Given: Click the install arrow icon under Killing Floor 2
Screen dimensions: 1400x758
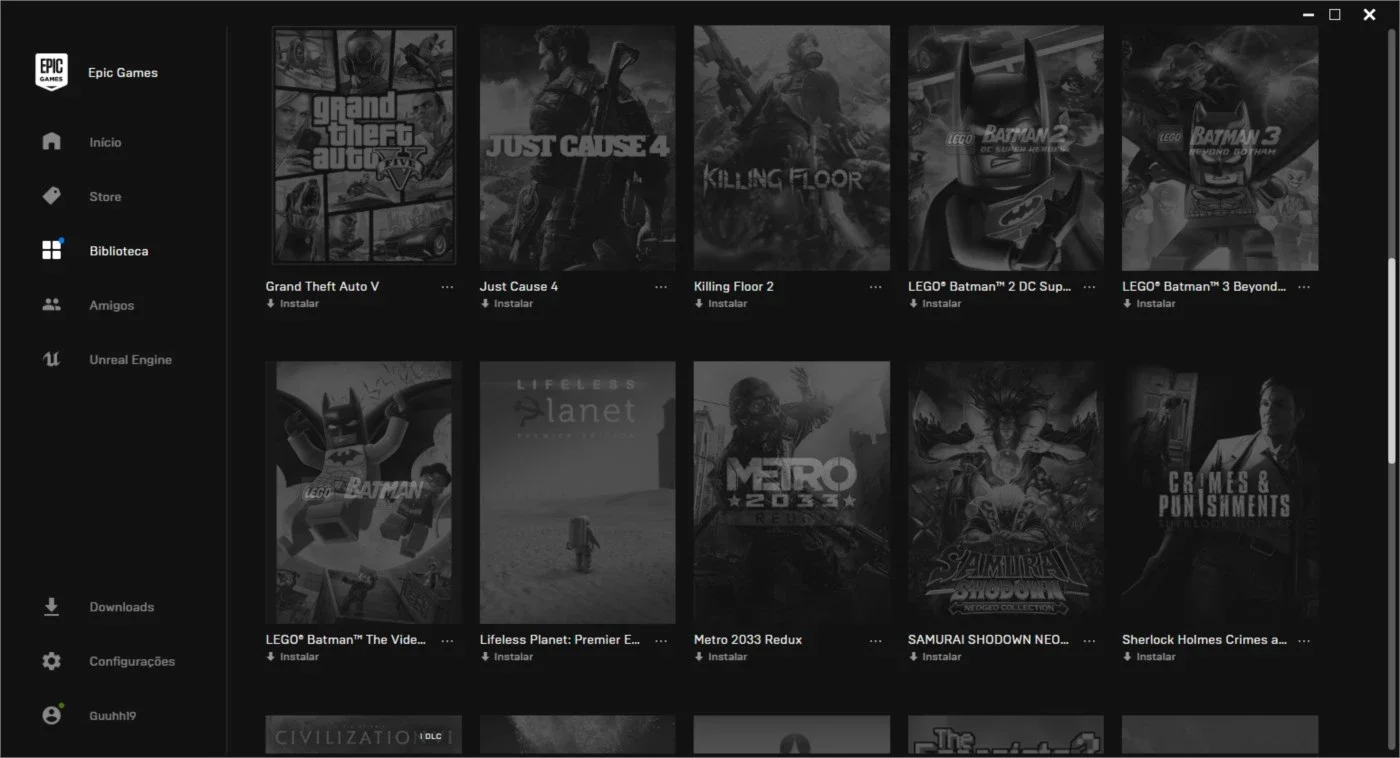Looking at the screenshot, I should pos(699,303).
